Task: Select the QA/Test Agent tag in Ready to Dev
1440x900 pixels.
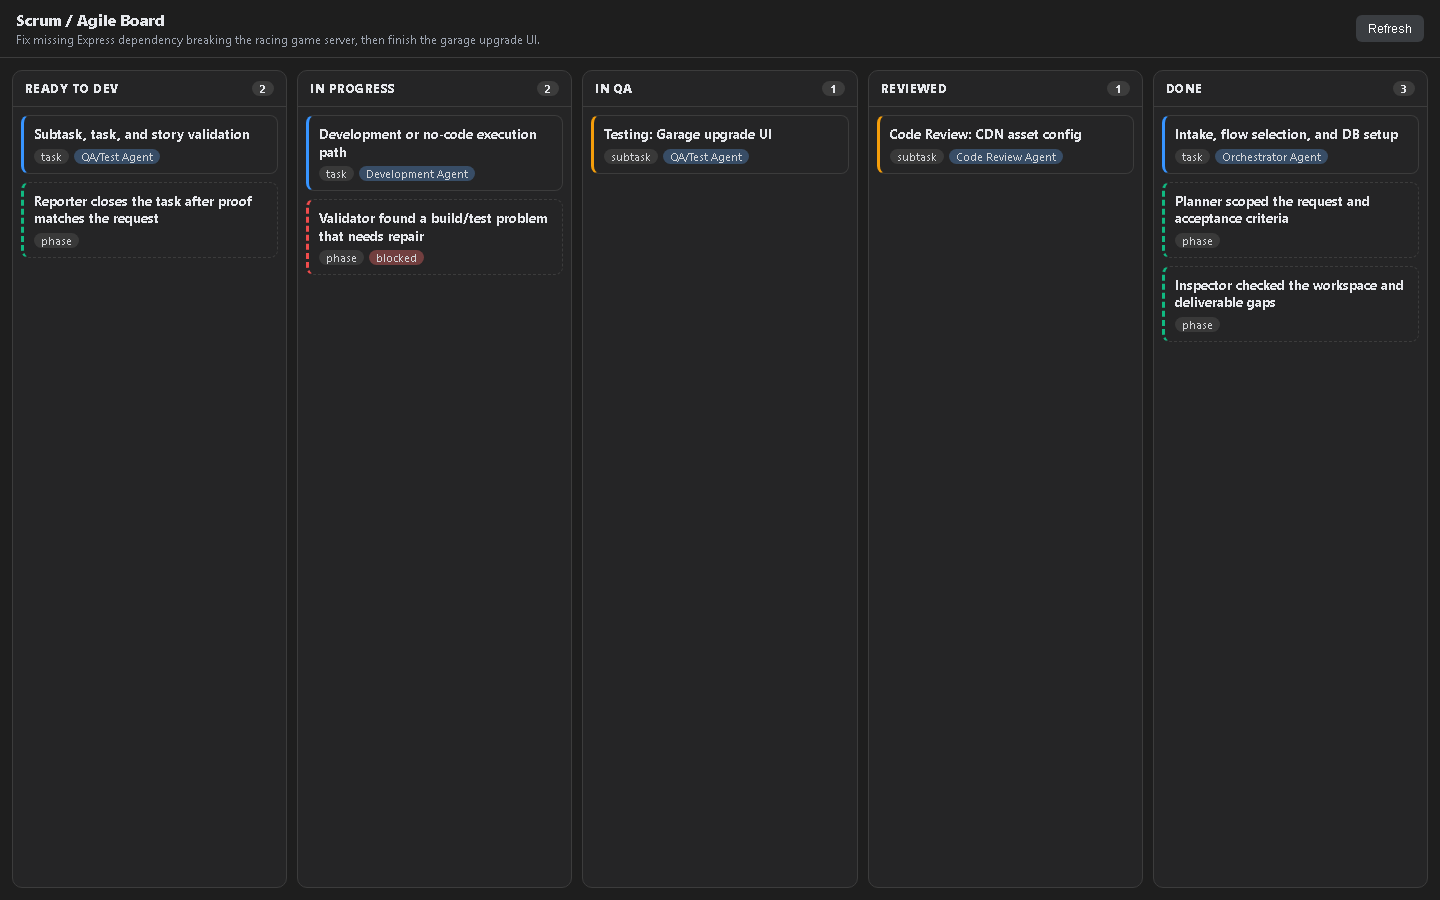Action: point(117,157)
